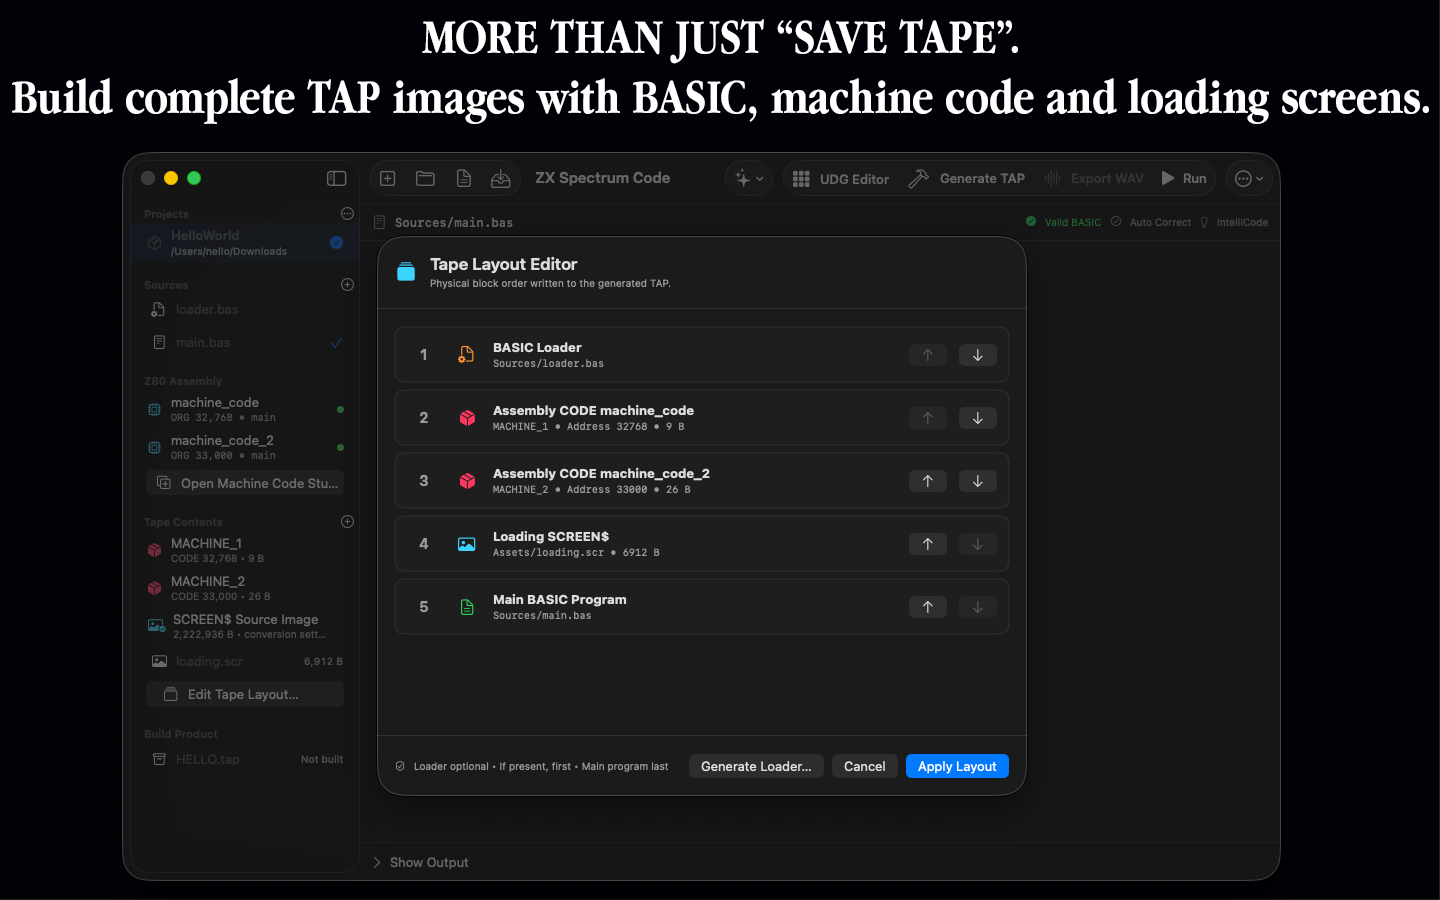Toggle the sidebar panel icon
1440x900 pixels.
click(x=336, y=178)
